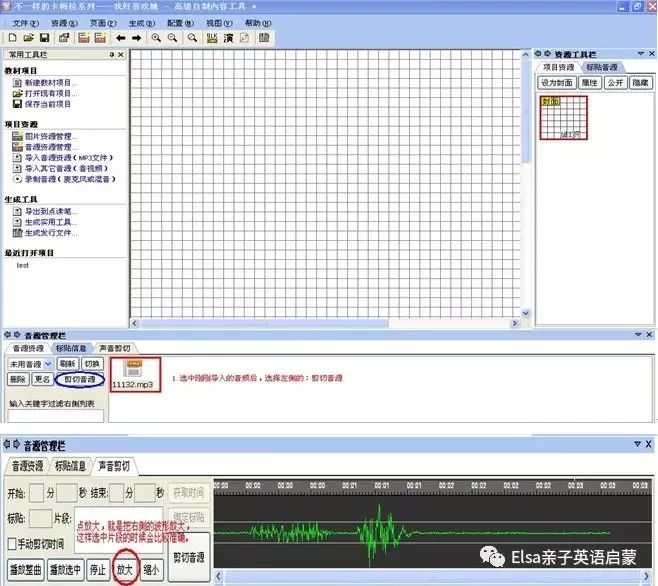
Task: Click the new file toolbar icon
Action: (x=13, y=38)
